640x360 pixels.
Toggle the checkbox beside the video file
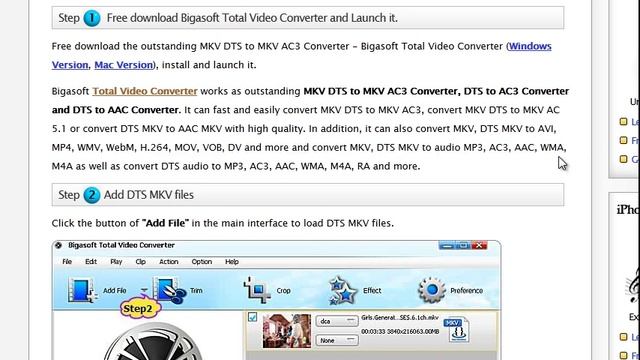click(x=253, y=317)
